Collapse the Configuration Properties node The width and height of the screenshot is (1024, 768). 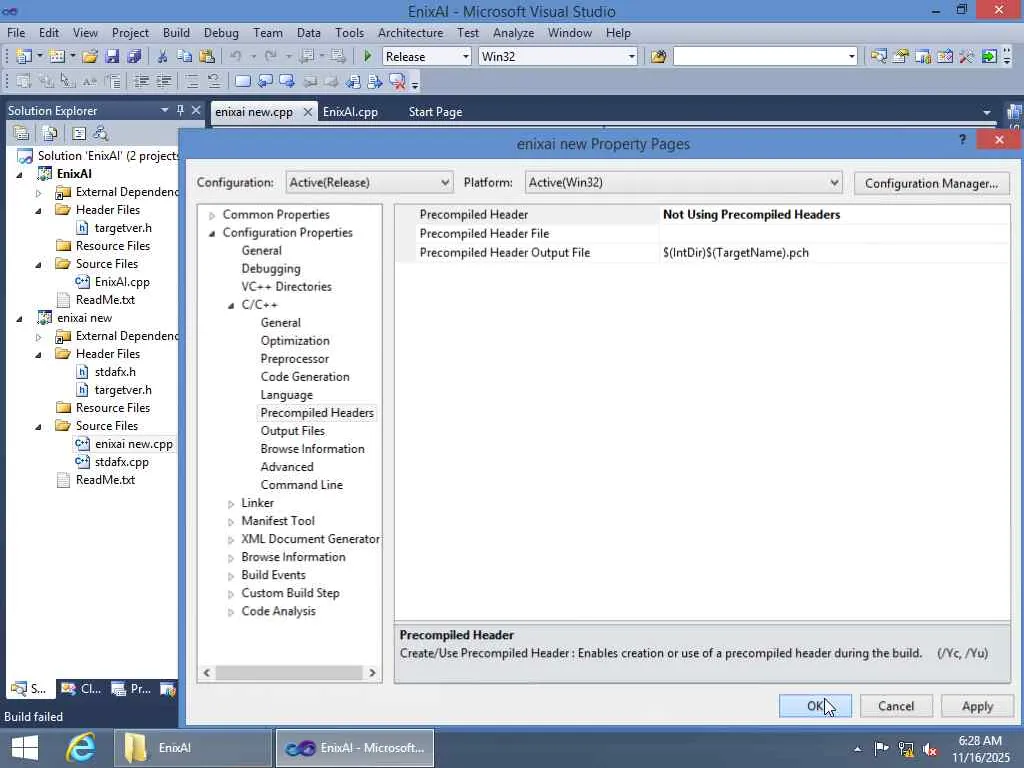[212, 233]
